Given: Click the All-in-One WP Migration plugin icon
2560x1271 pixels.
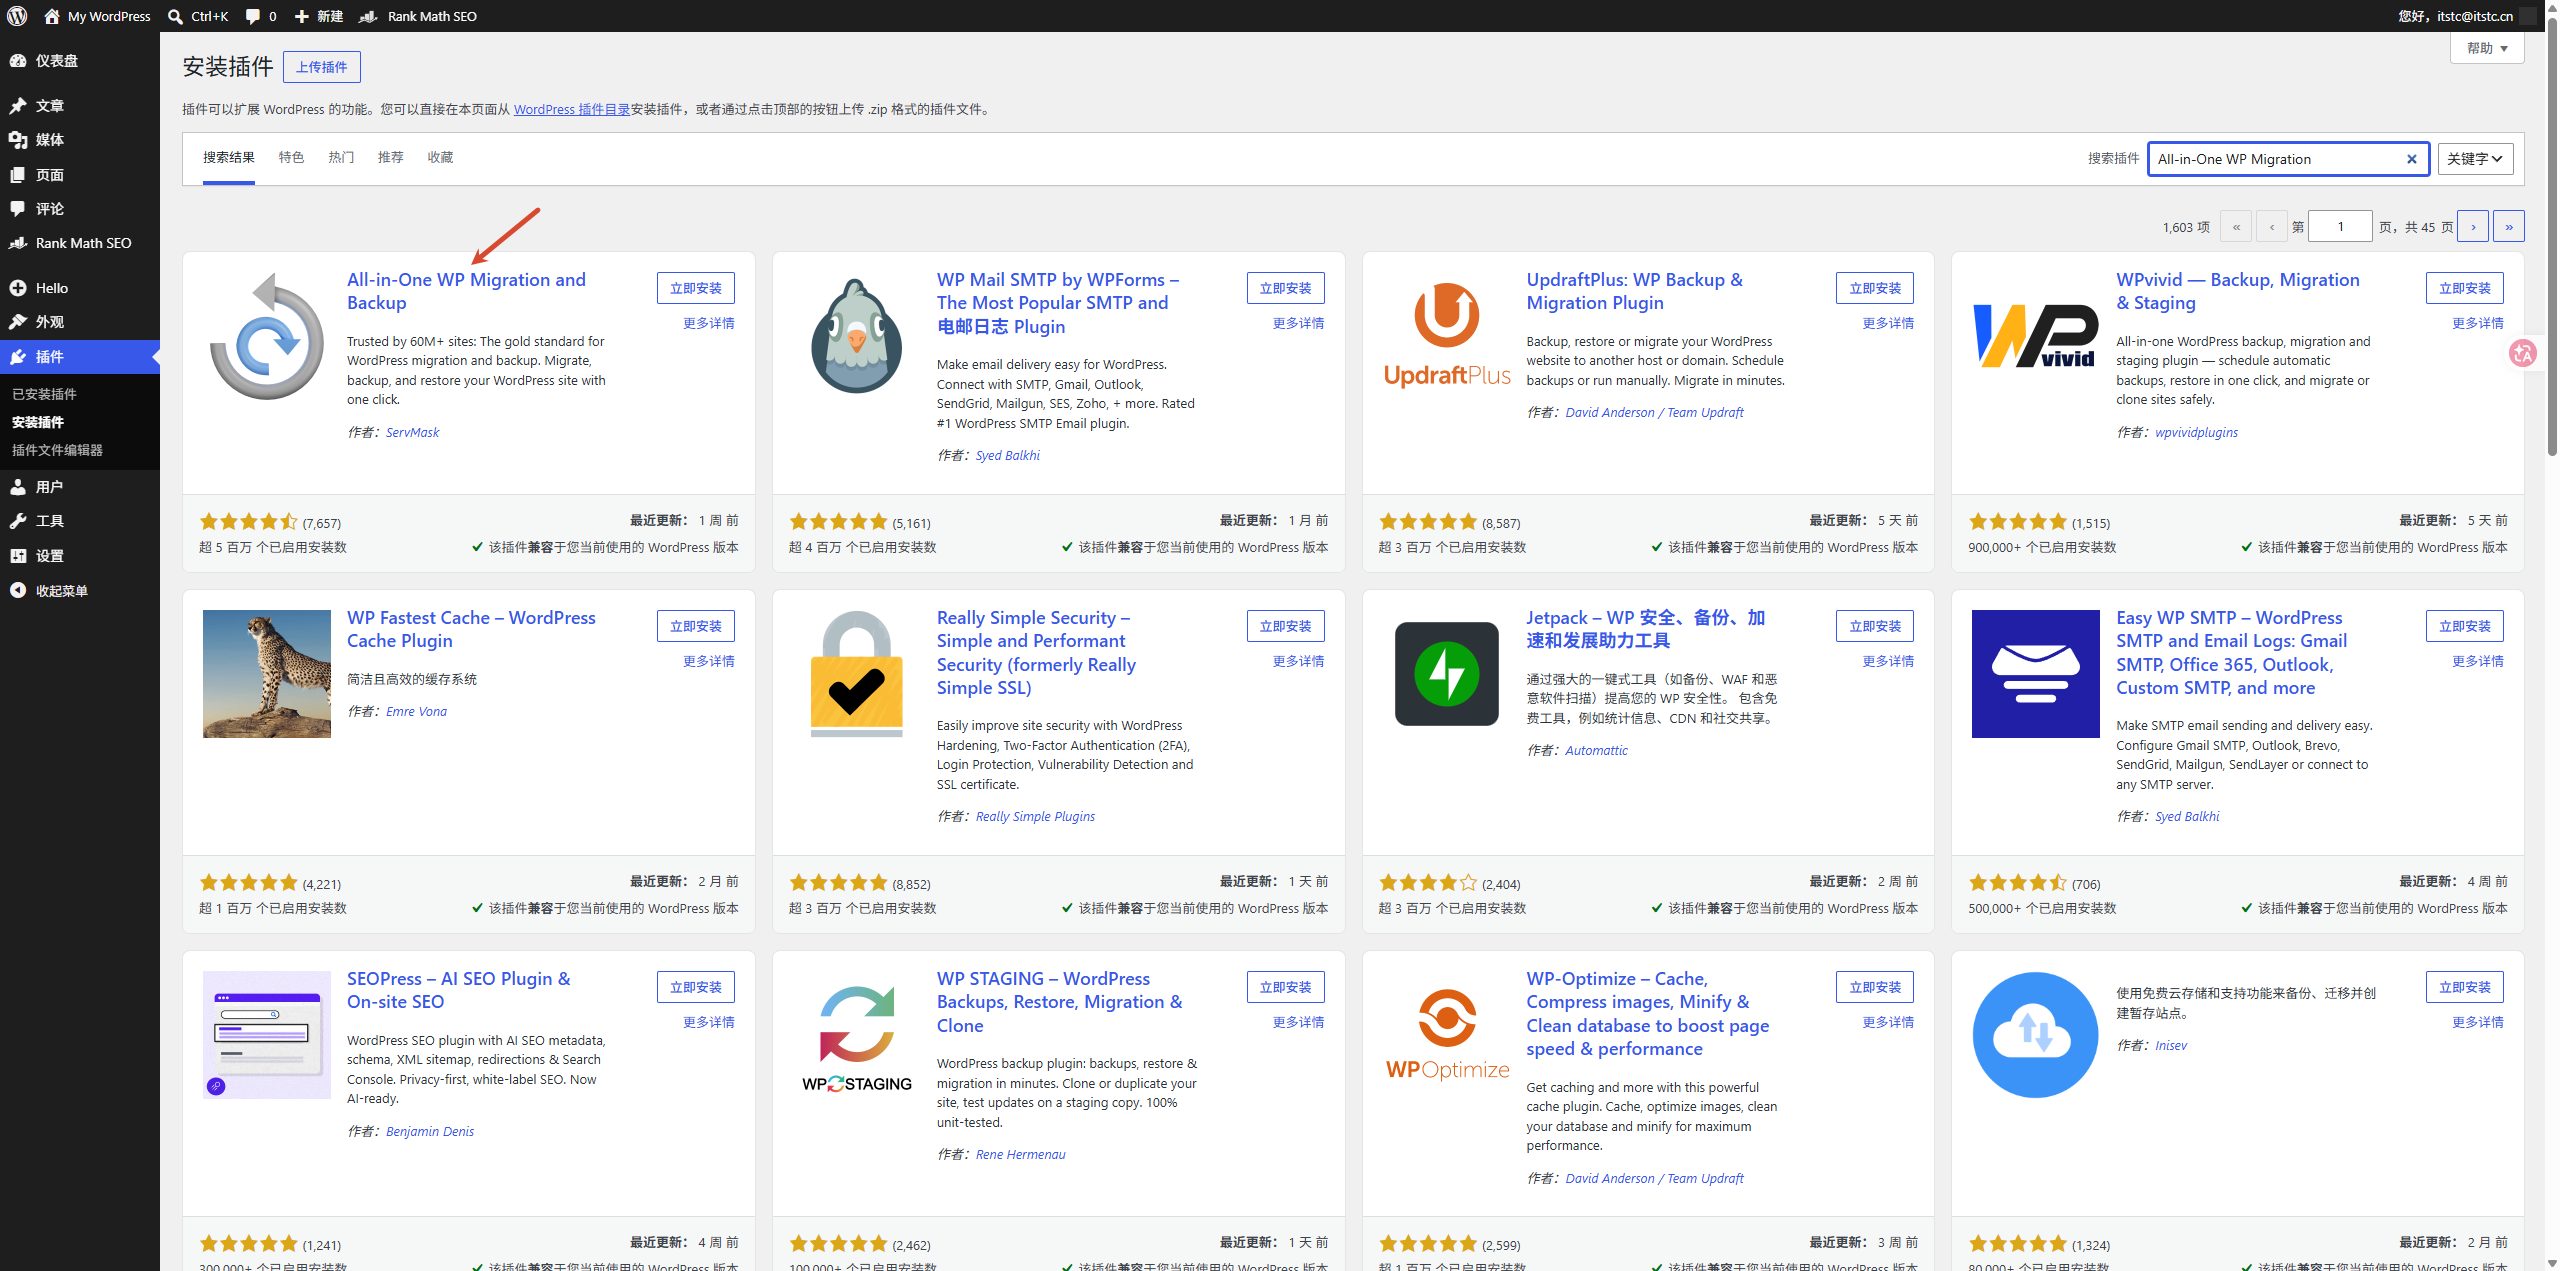Looking at the screenshot, I should (x=266, y=336).
